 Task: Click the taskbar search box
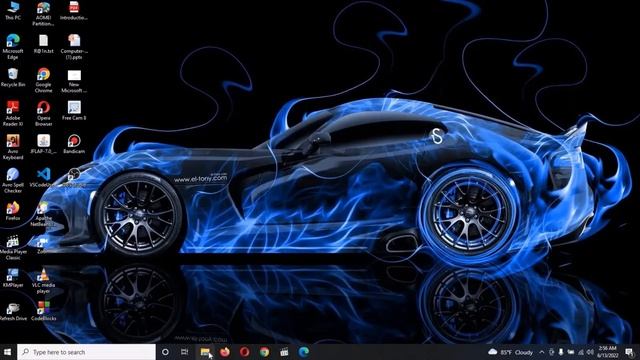pyautogui.click(x=87, y=352)
